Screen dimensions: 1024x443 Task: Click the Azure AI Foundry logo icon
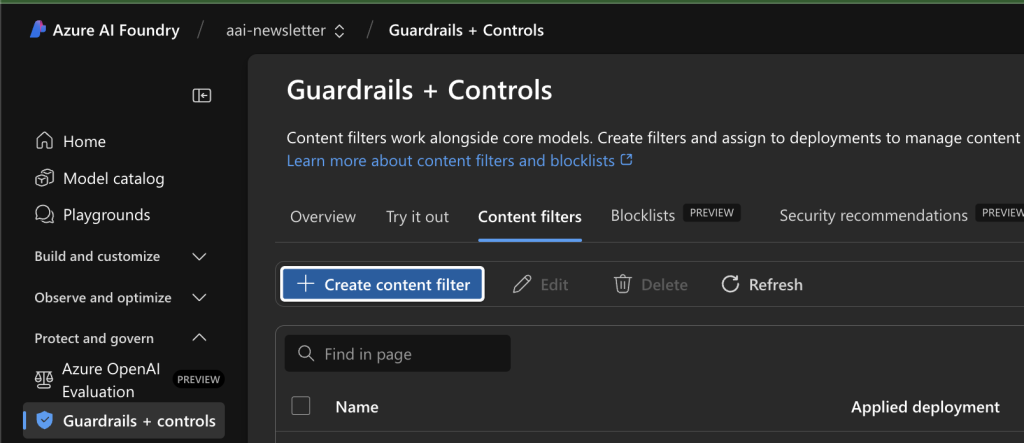38,29
